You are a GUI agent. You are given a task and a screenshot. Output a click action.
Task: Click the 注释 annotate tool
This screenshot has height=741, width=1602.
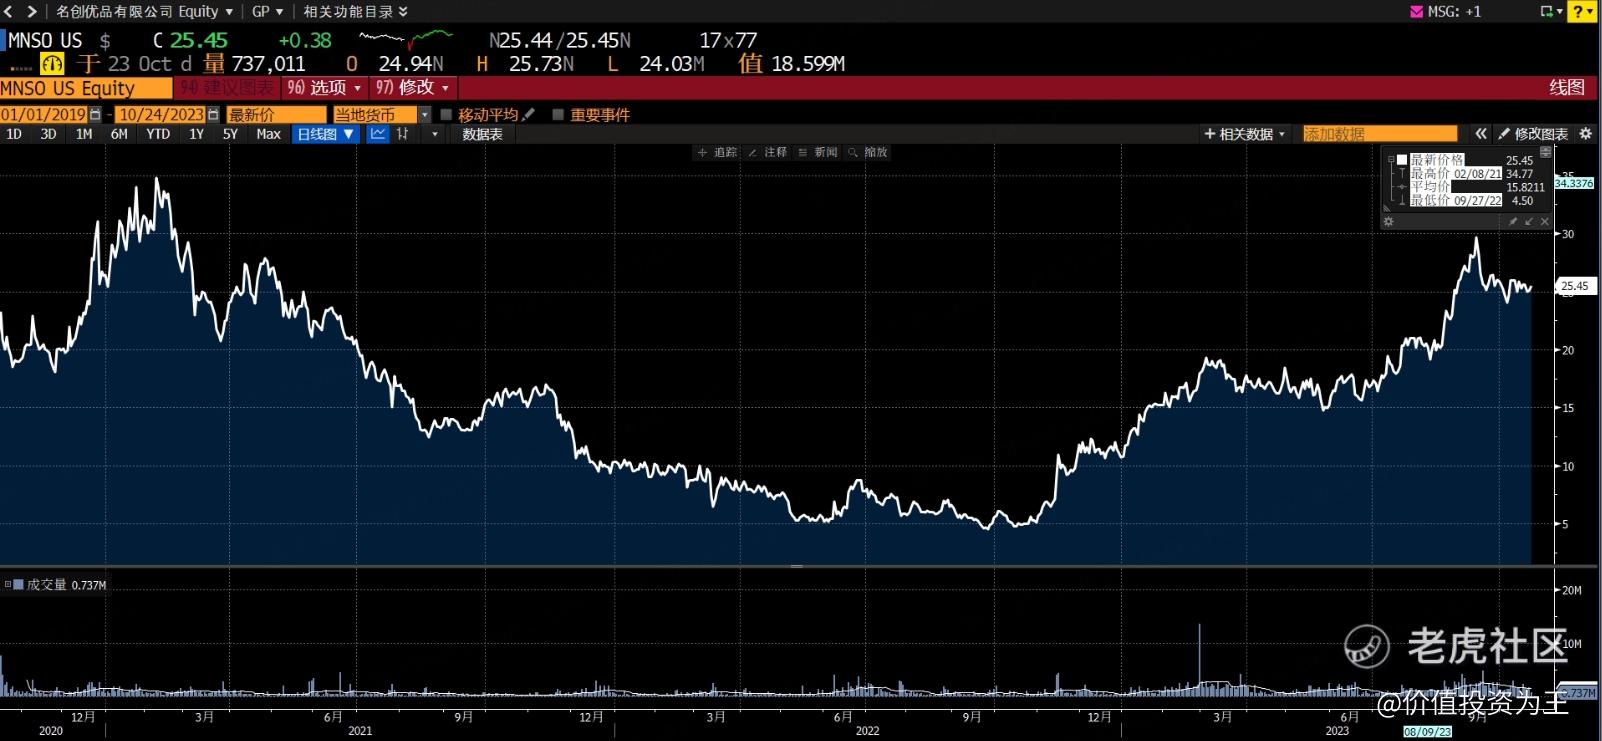(x=768, y=152)
